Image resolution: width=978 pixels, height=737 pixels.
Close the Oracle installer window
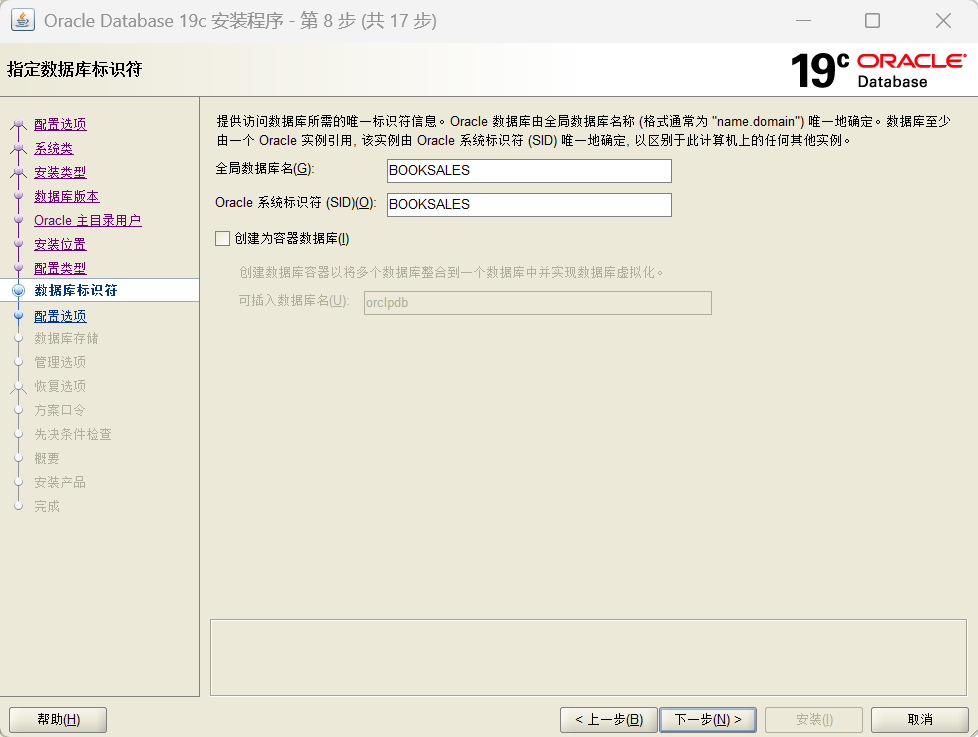(943, 21)
